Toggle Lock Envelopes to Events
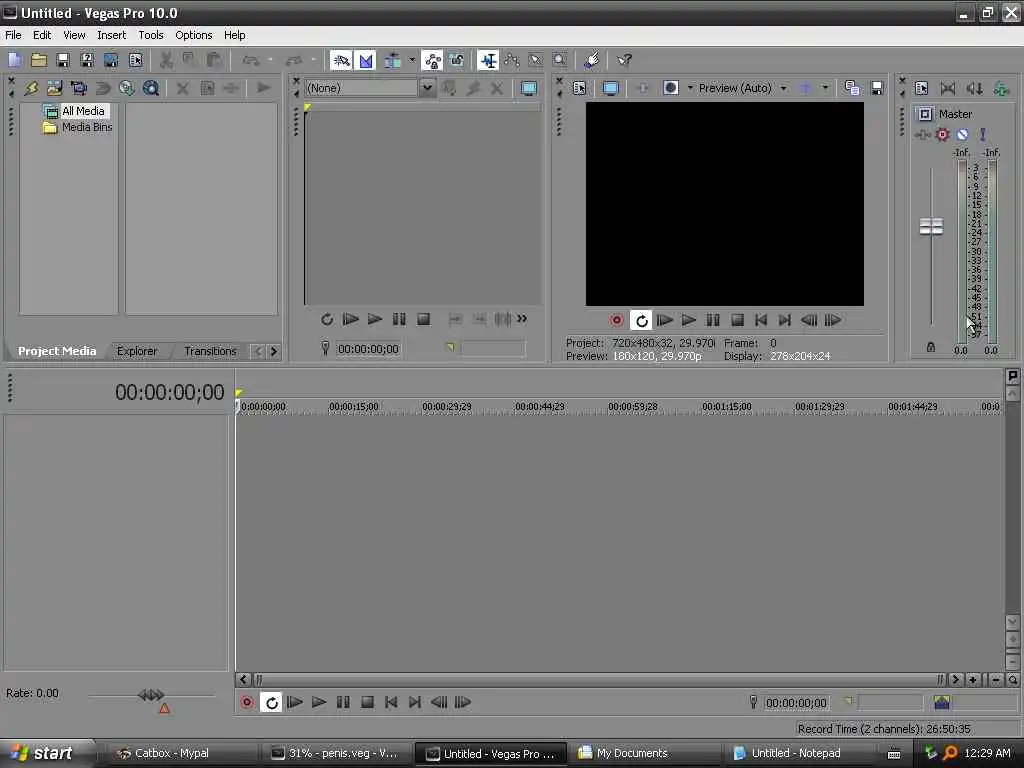This screenshot has height=768, width=1024. [432, 61]
